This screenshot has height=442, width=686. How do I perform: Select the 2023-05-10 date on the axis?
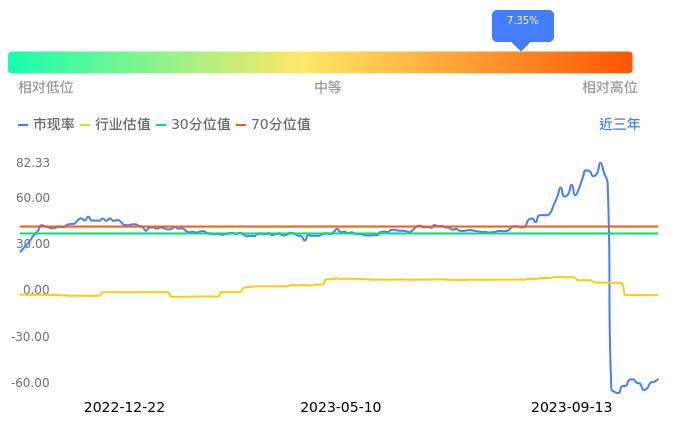coord(340,407)
